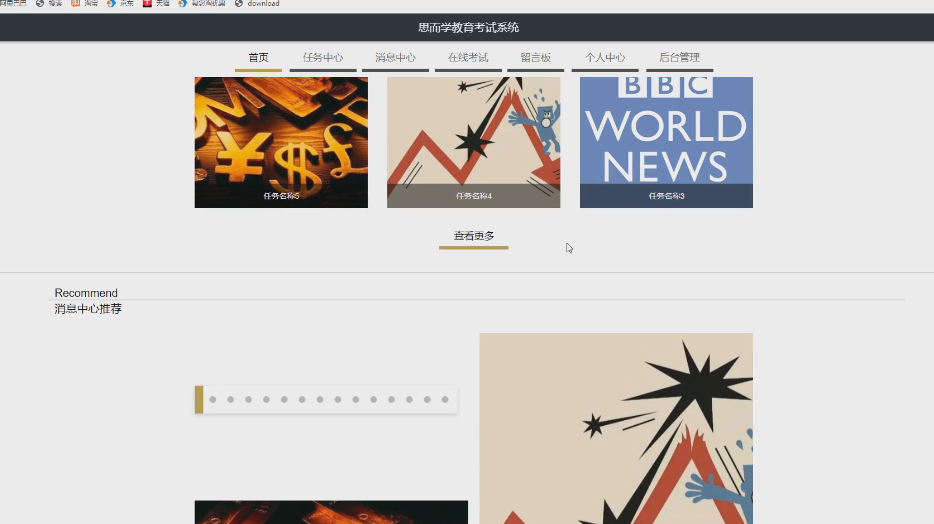Click the 消息中心推荐 section label

88,309
